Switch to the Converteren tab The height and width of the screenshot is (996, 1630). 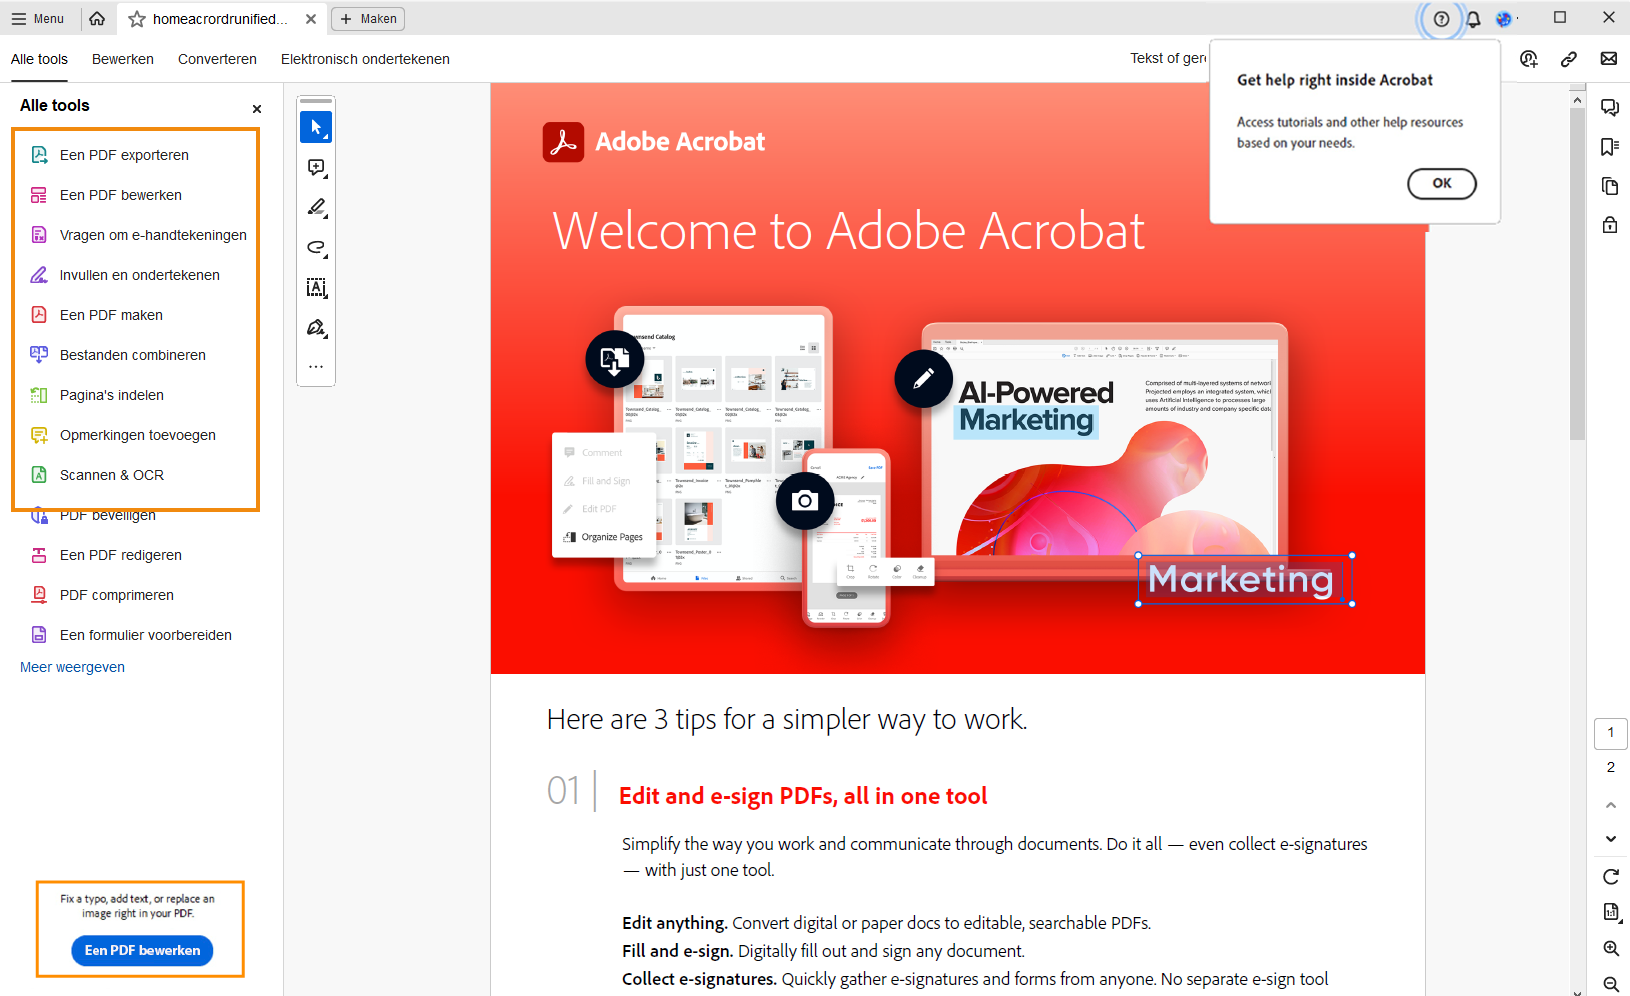[217, 59]
